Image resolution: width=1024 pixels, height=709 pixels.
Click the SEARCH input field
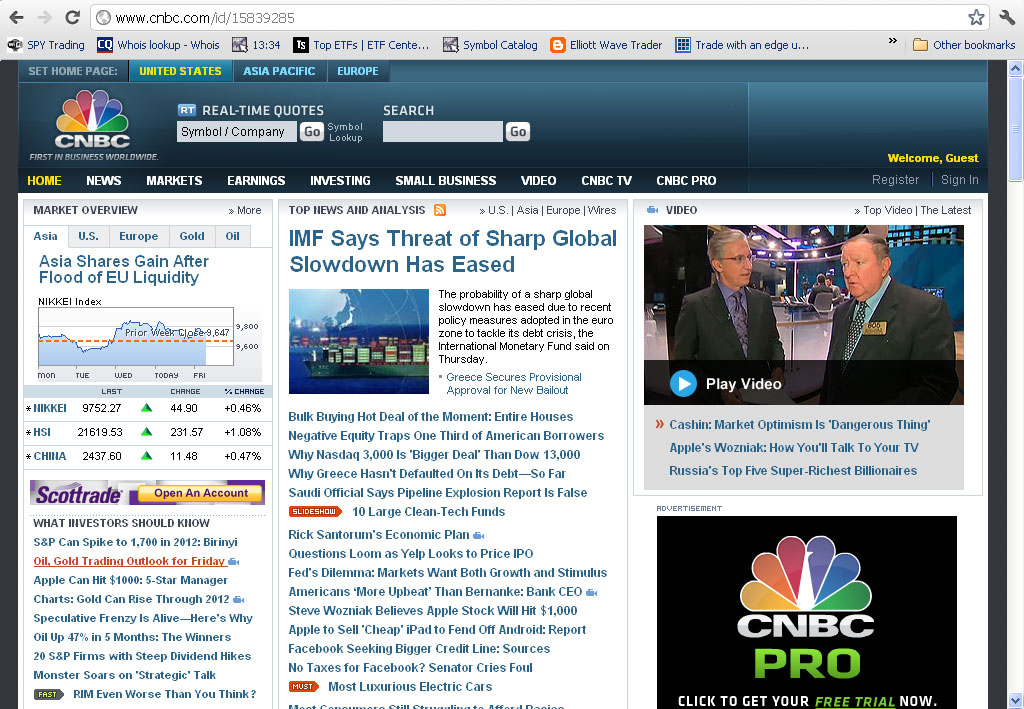coord(443,132)
